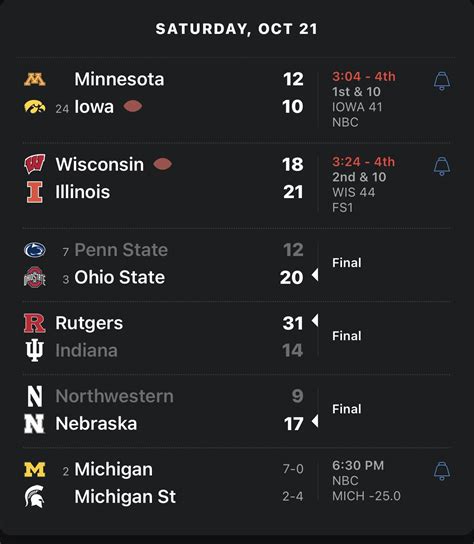Tap the Penn State Nittany Lions logo
Viewport: 474px width, 544px height.
[35, 250]
